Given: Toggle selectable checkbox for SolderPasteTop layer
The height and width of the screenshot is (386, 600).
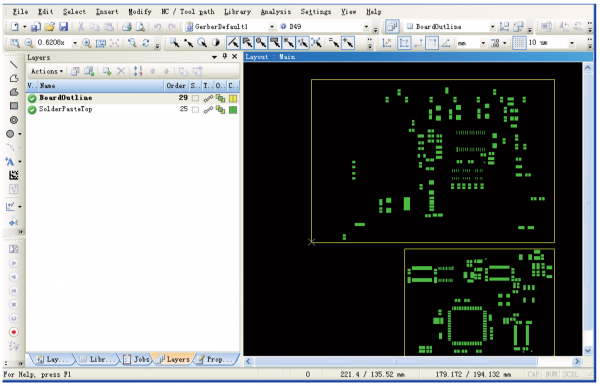Looking at the screenshot, I should coord(195,110).
